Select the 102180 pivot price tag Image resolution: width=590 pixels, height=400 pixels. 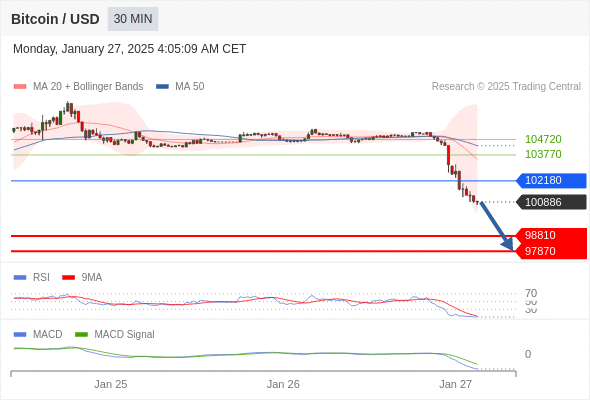click(551, 181)
